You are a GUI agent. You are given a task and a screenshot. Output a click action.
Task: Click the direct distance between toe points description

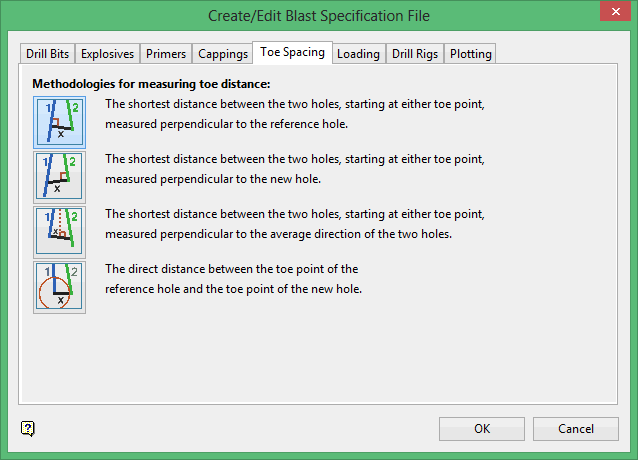pos(233,279)
